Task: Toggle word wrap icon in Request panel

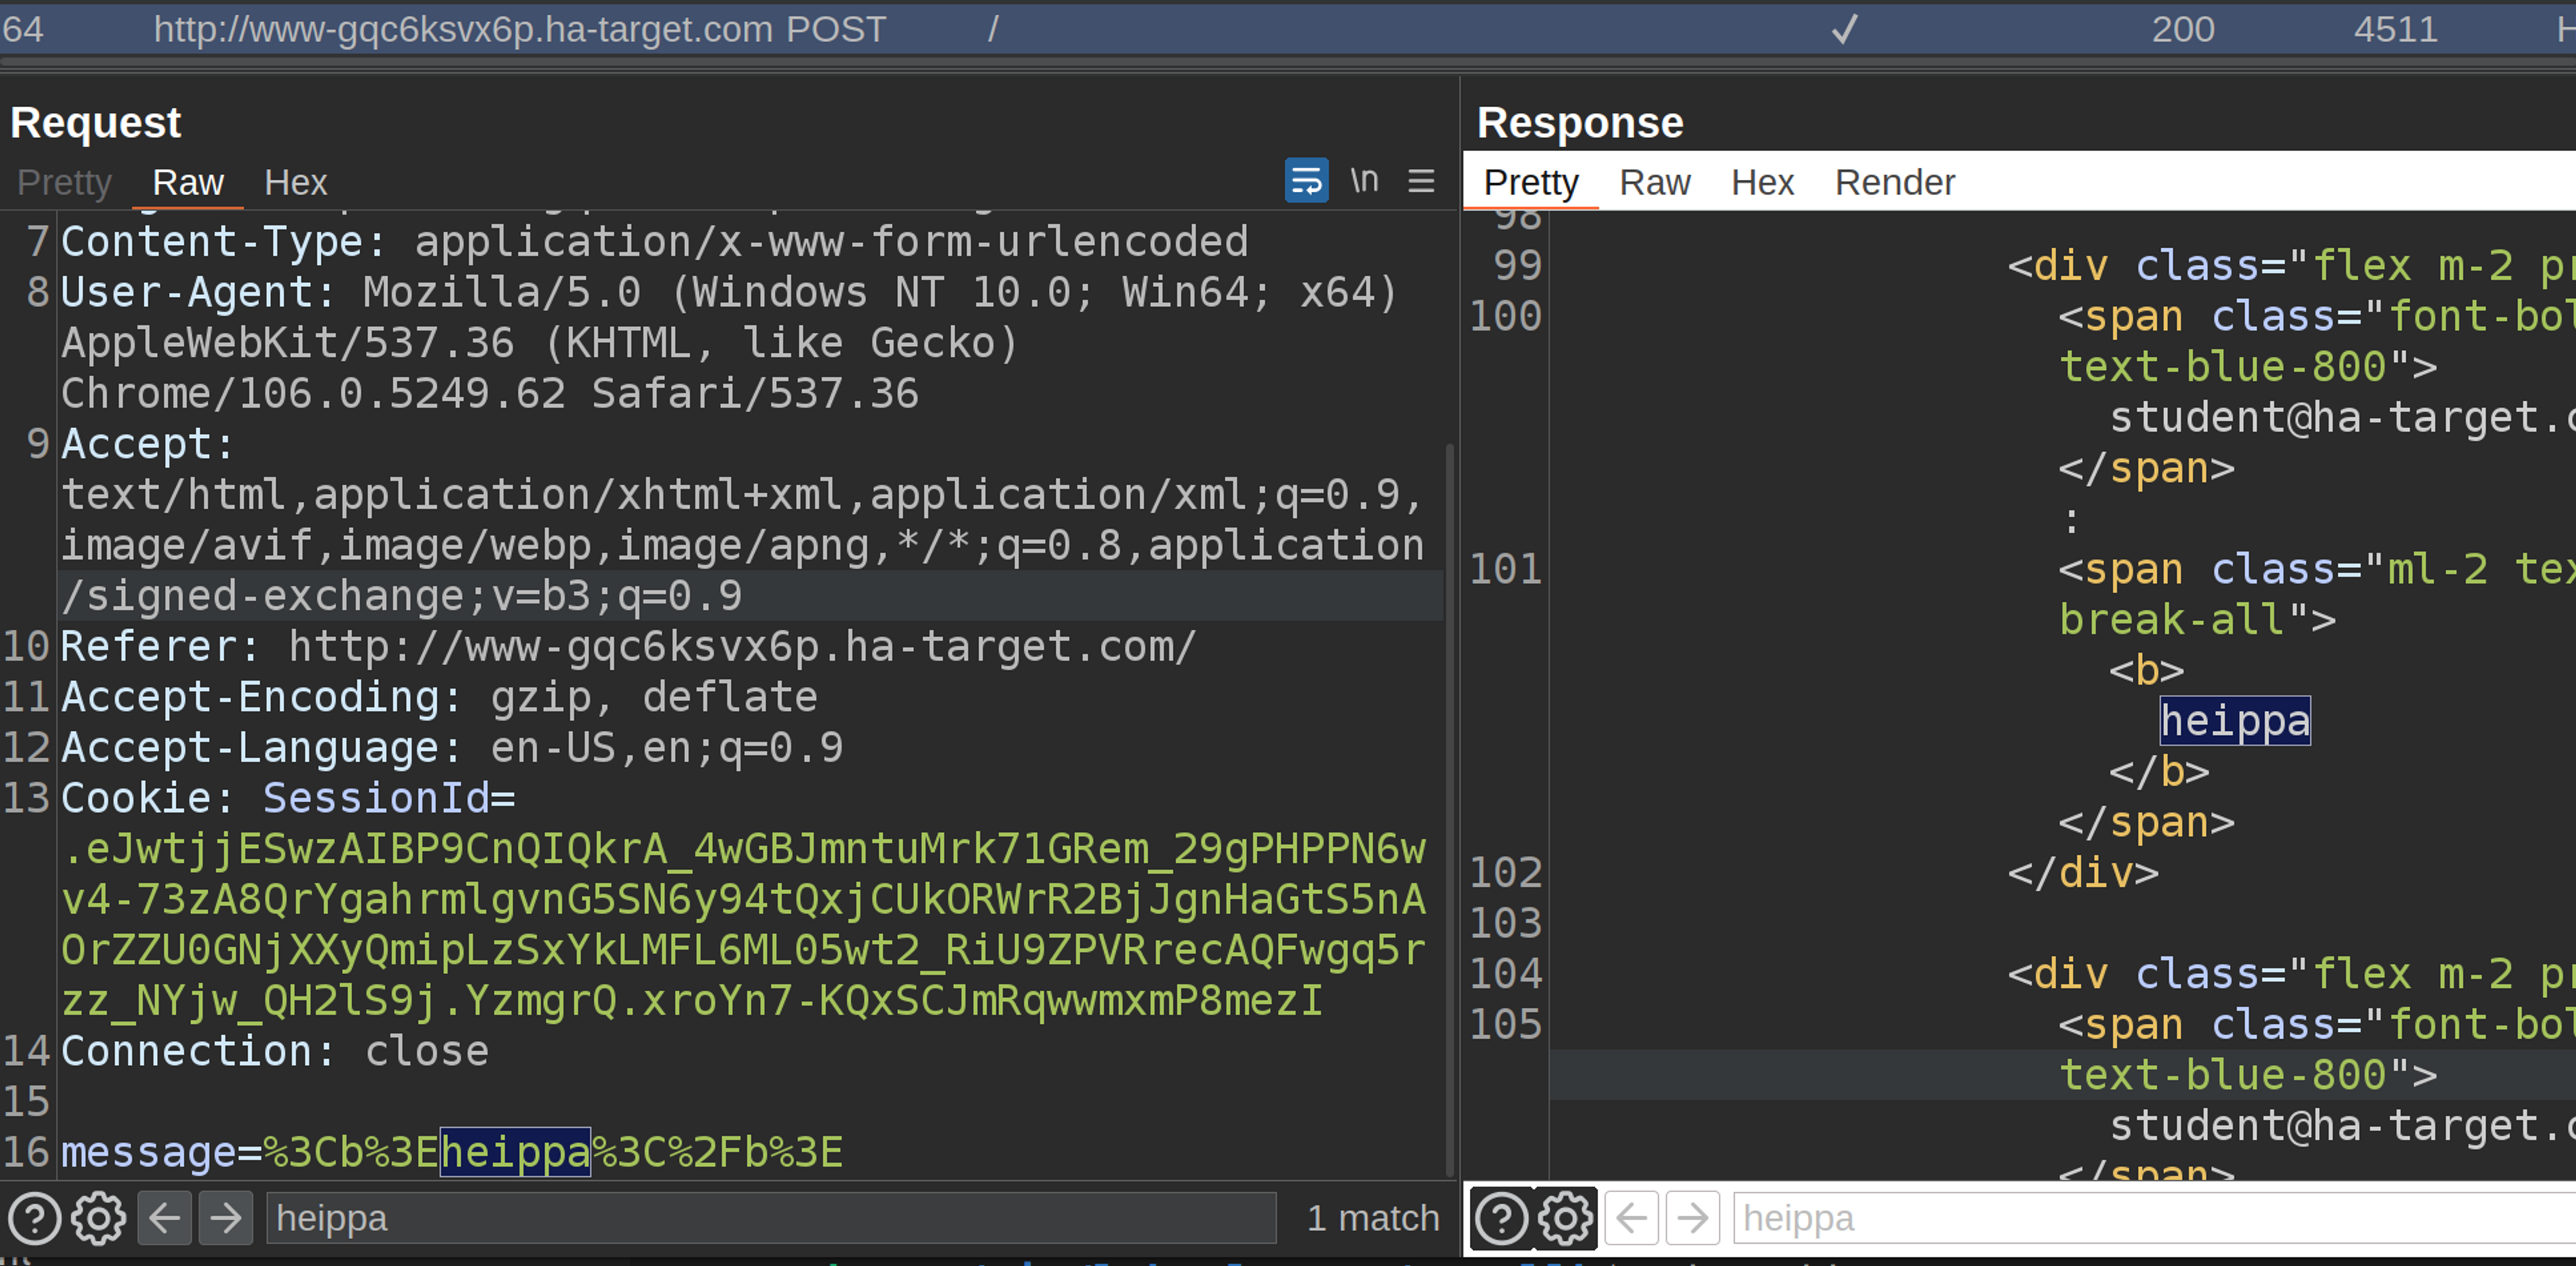Action: 1306,181
